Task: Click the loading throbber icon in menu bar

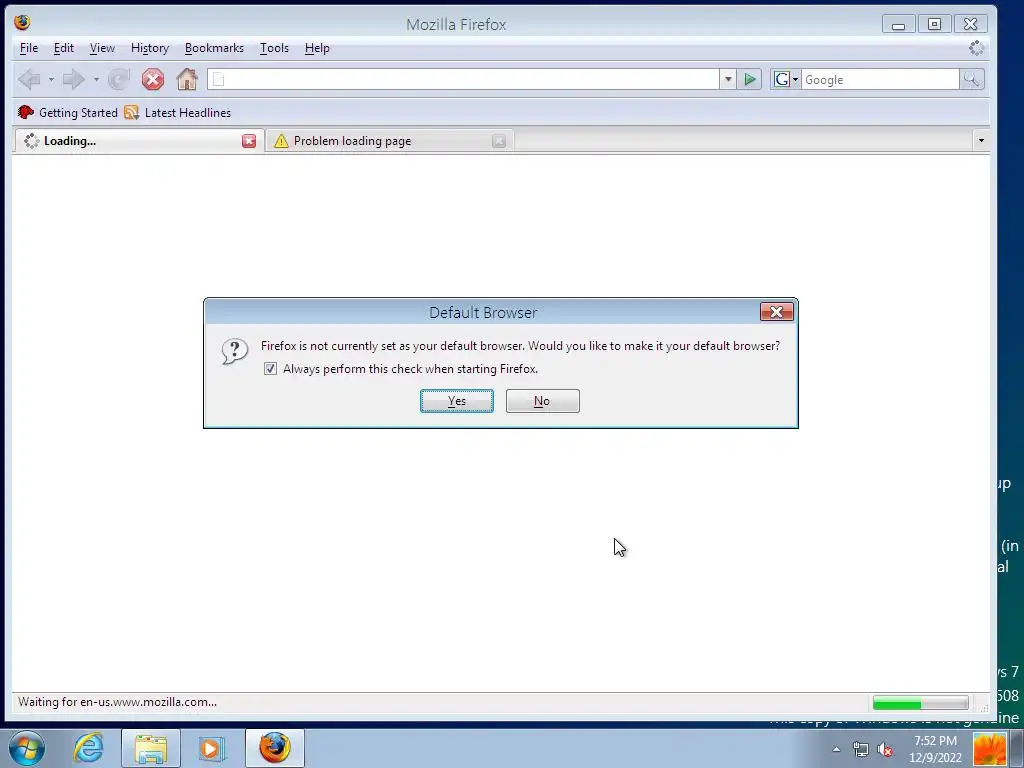Action: coord(976,48)
